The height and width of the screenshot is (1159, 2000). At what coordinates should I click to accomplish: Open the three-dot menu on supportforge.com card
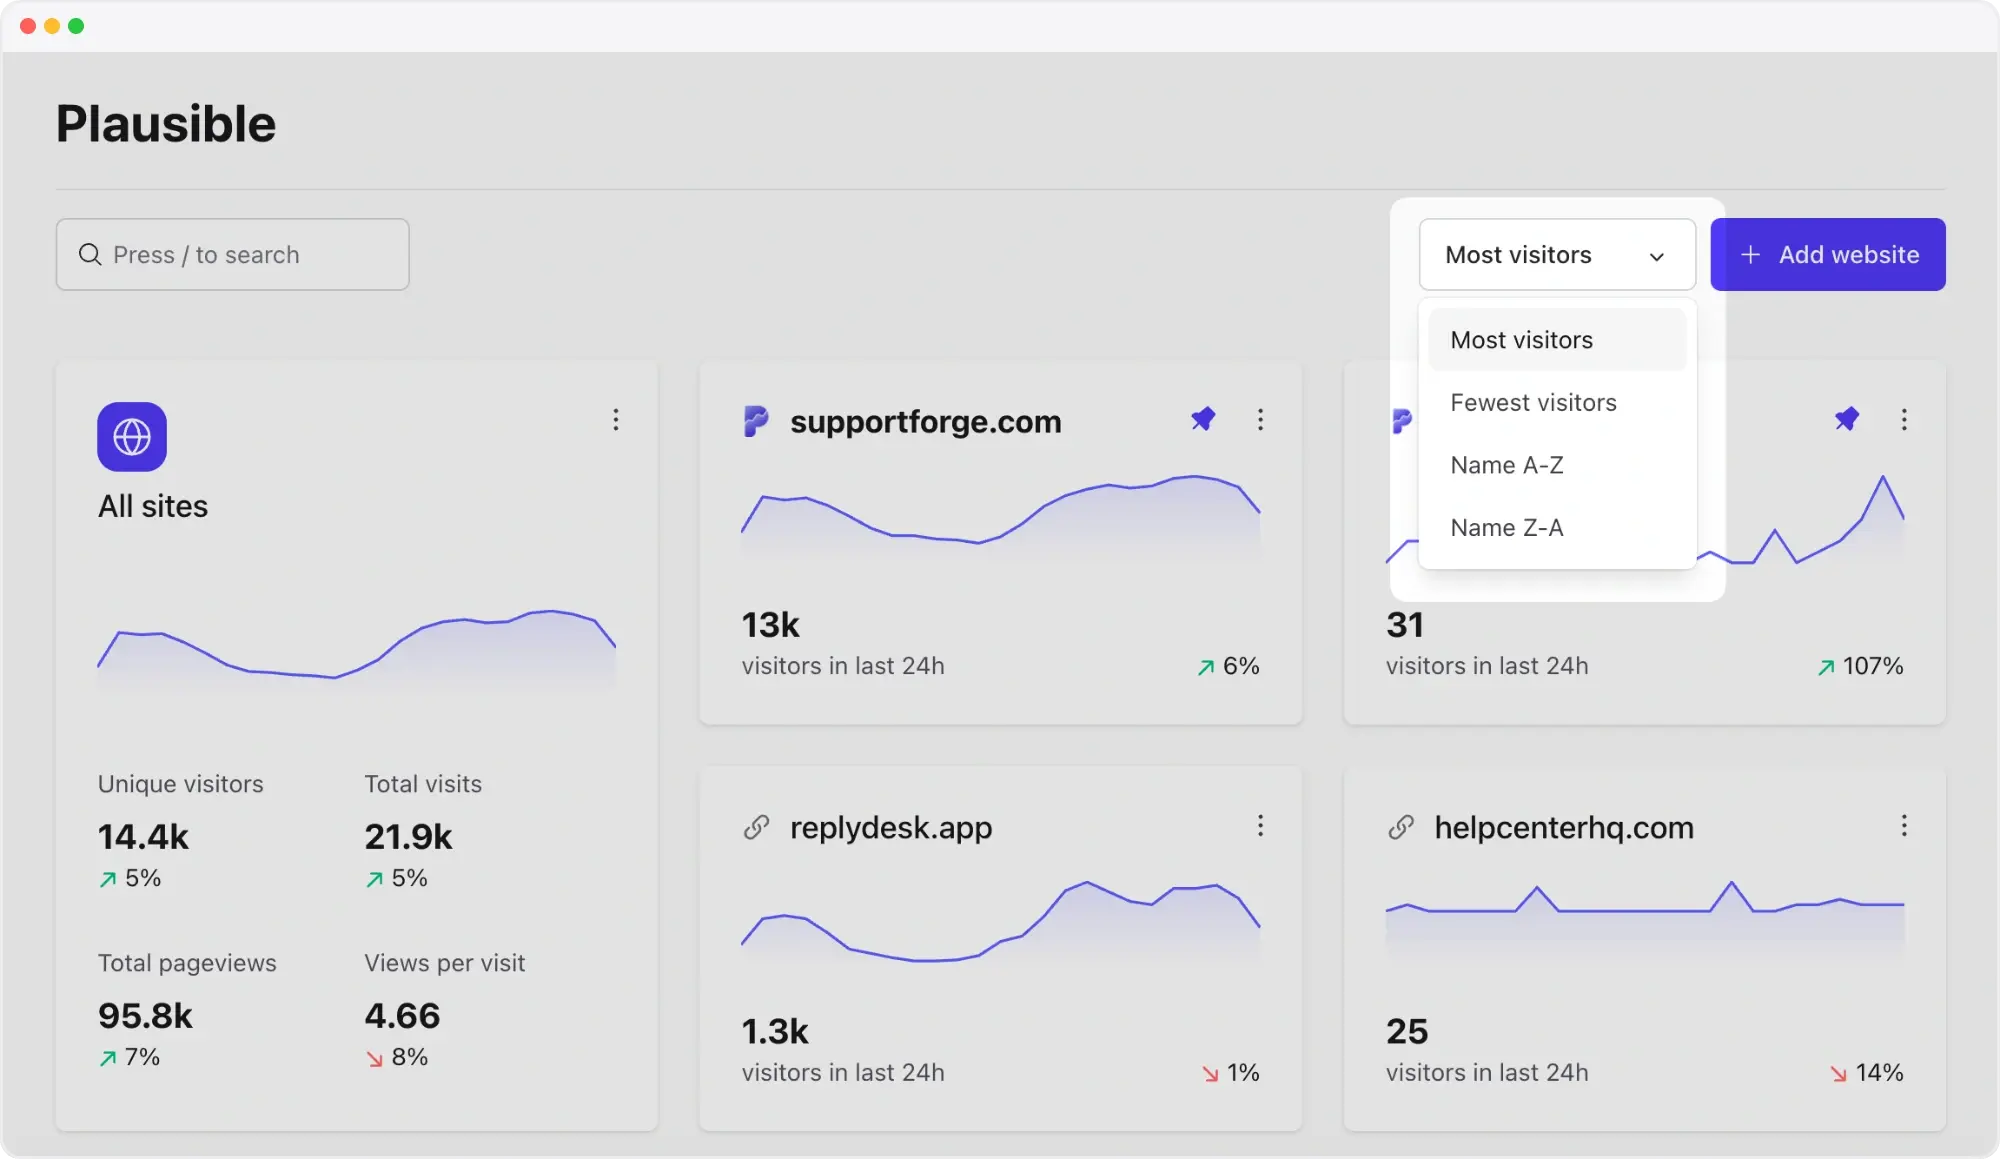(1260, 420)
